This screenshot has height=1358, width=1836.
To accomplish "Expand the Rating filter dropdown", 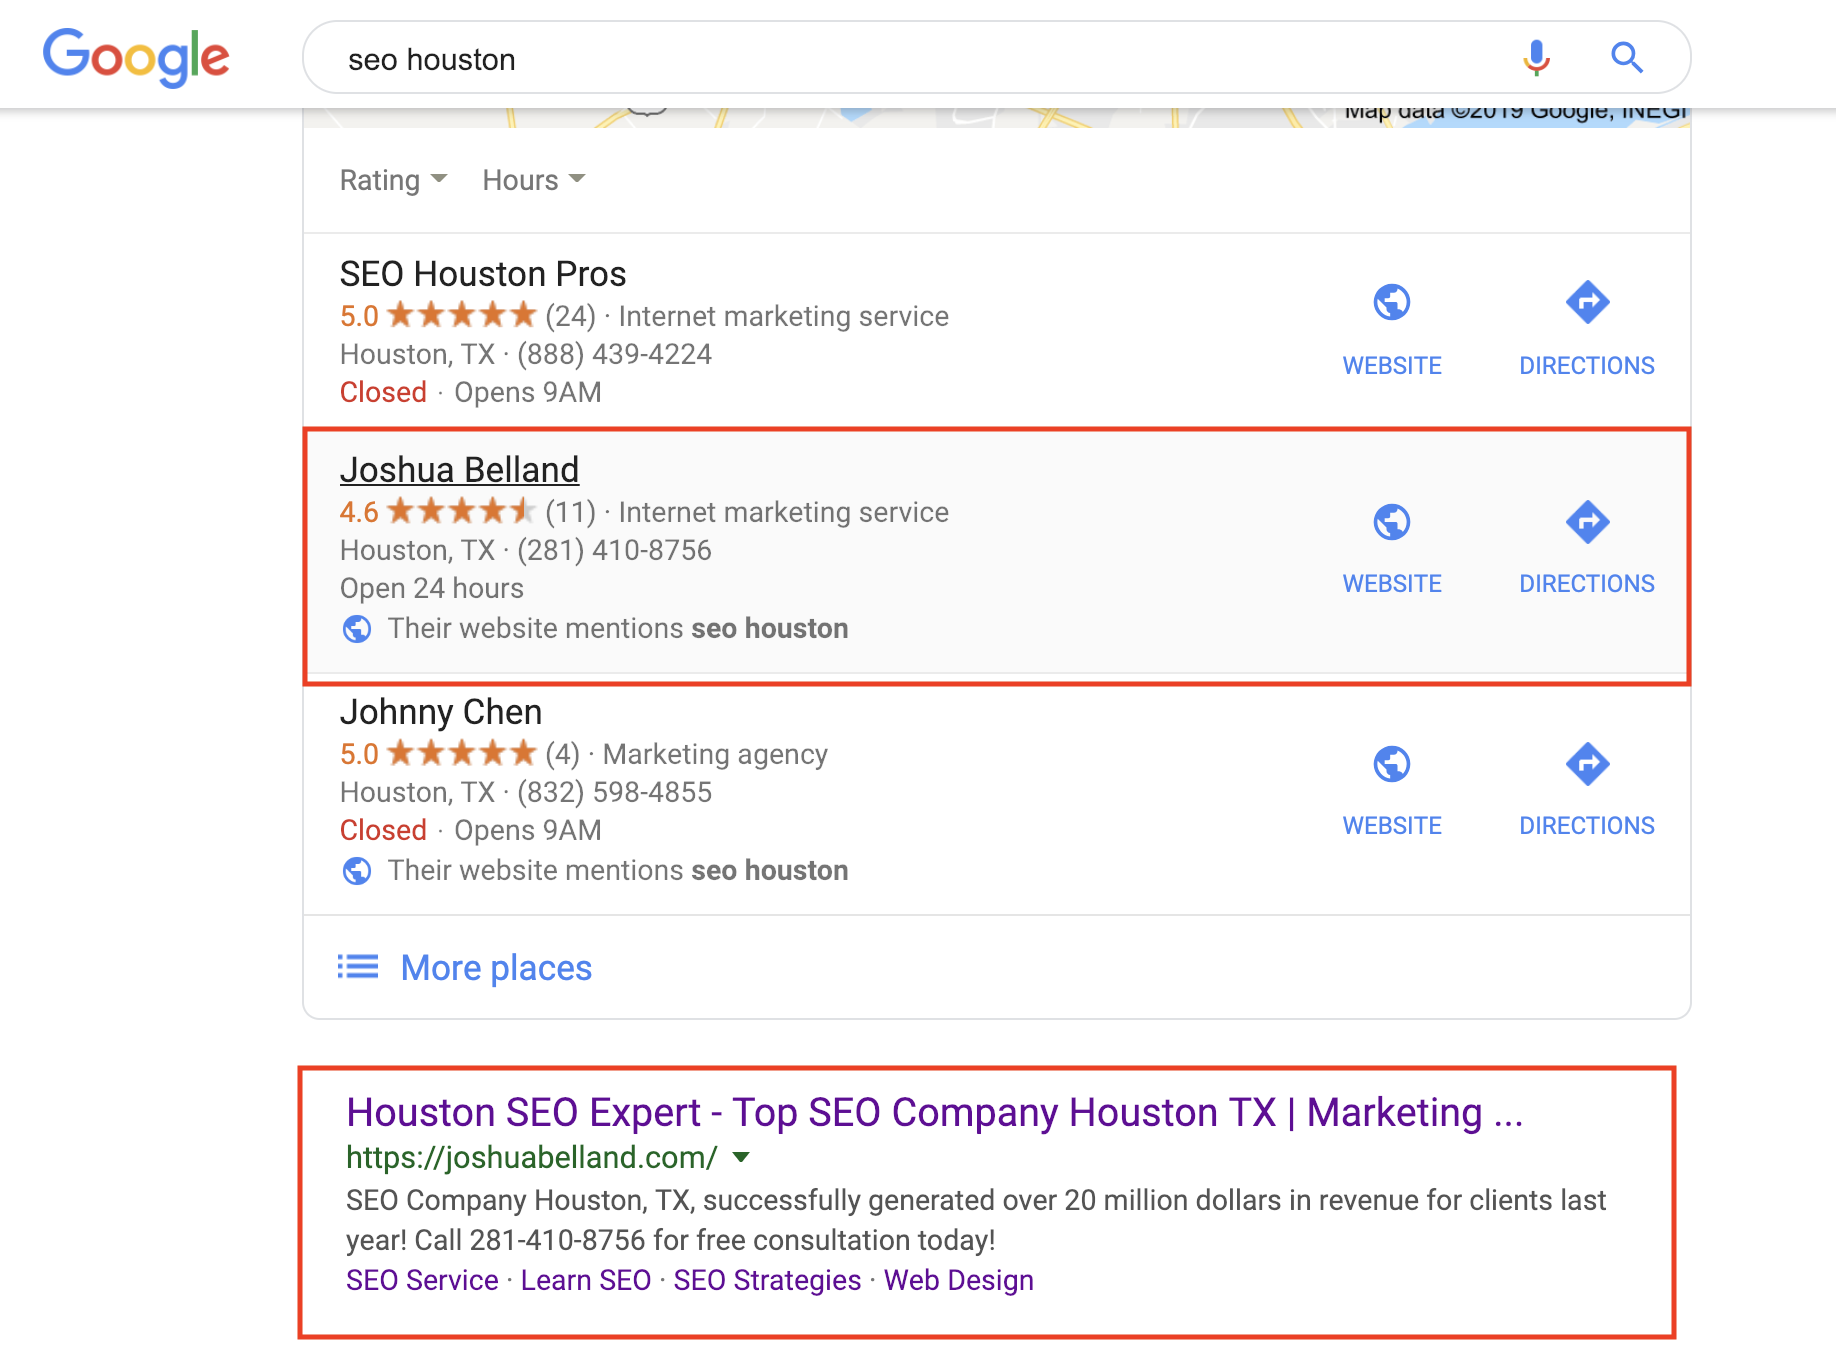I will click(393, 180).
